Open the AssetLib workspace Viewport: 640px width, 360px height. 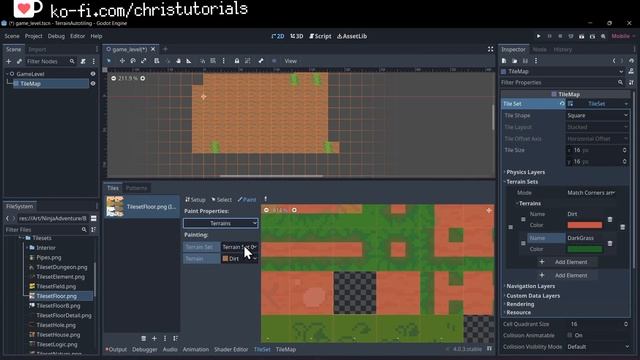pos(352,36)
